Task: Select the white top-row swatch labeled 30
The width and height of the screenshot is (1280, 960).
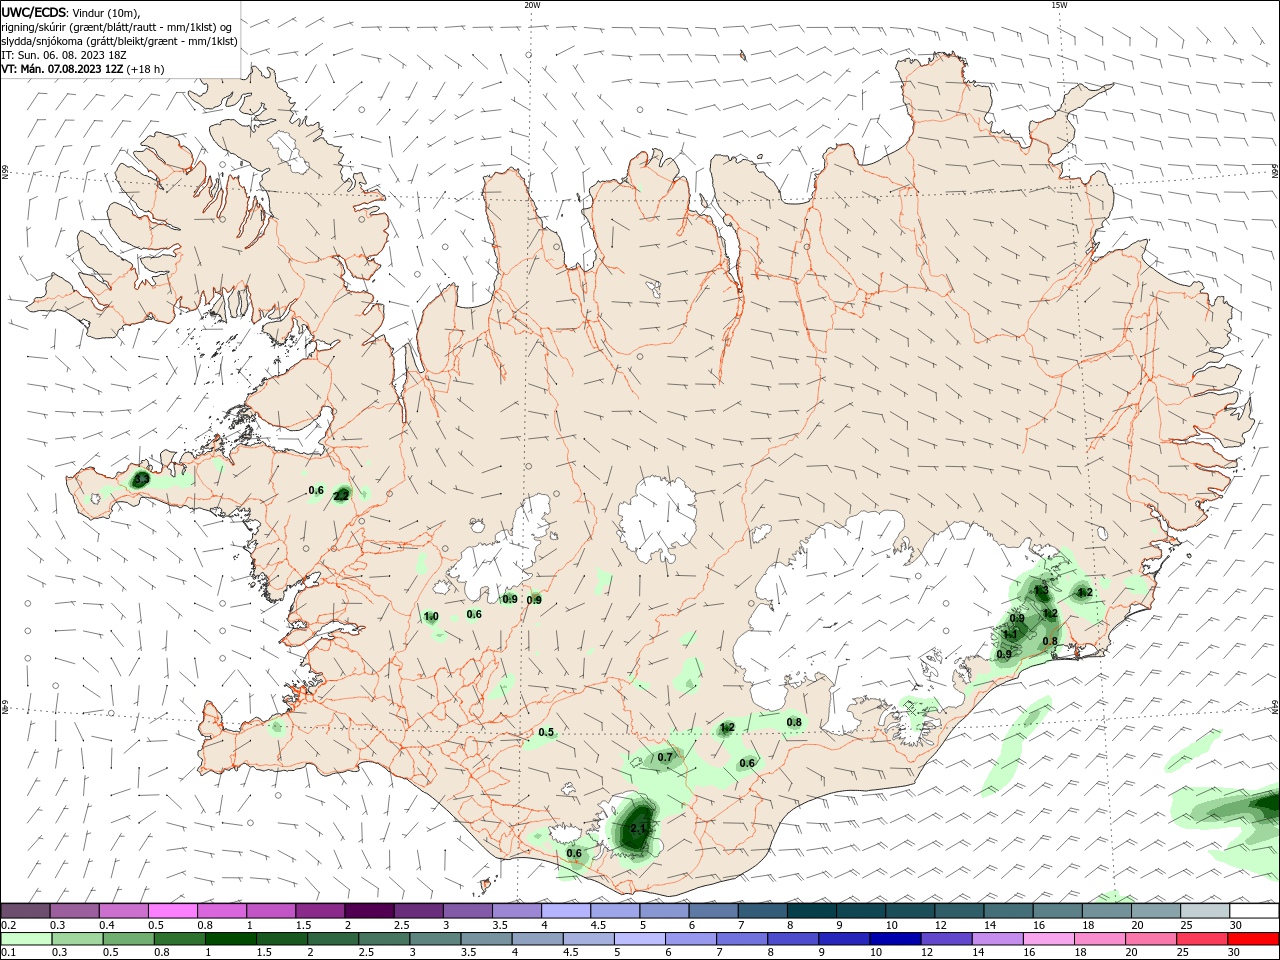Action: pos(1255,910)
